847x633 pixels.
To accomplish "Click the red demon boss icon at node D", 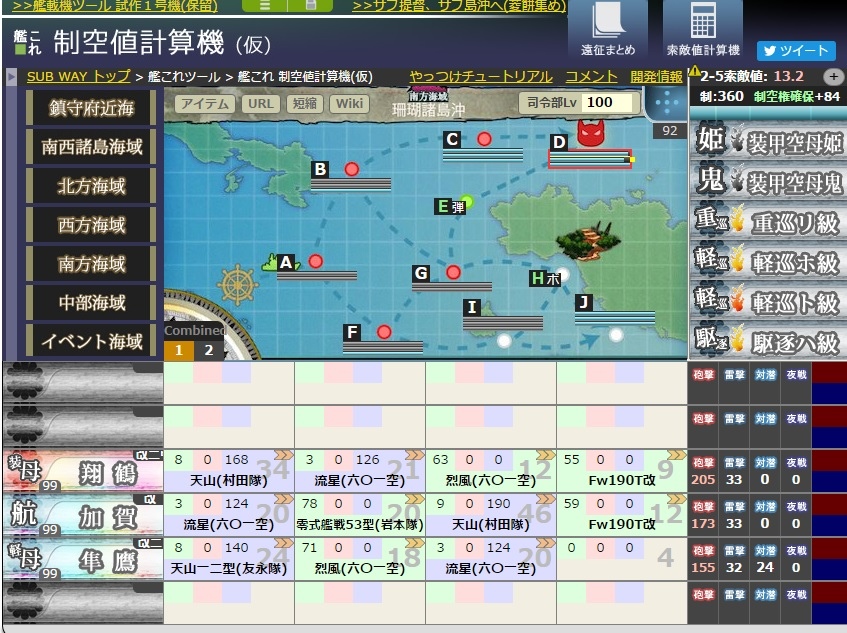I will (x=590, y=133).
